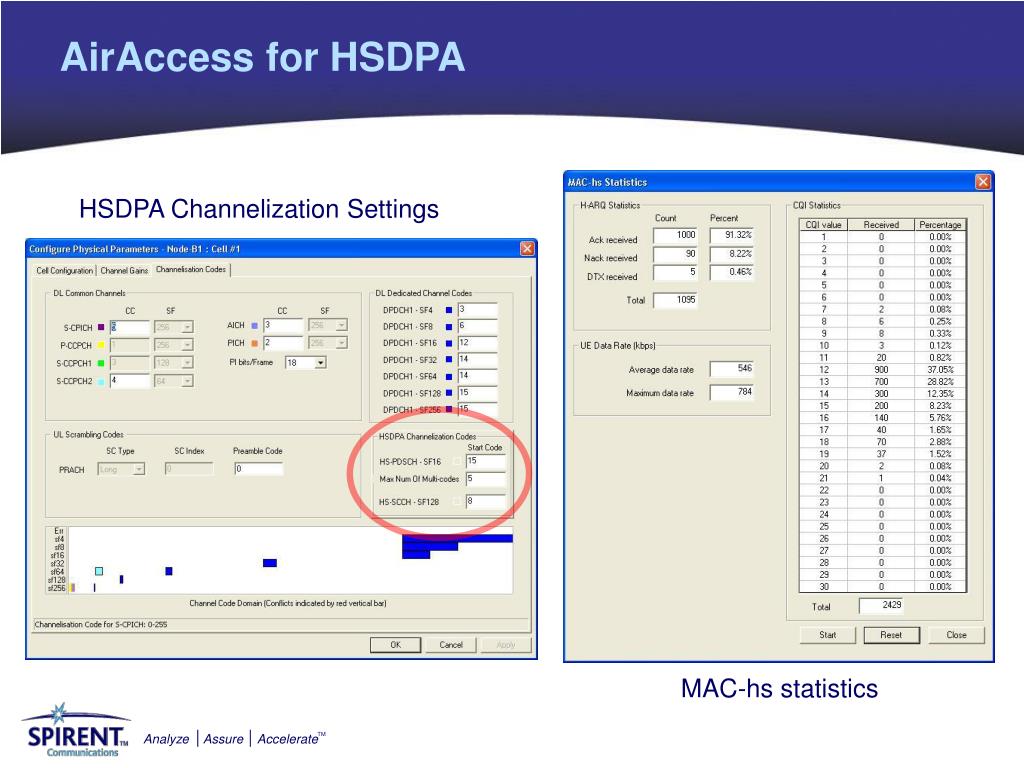Click the S-CCPCH2 cyan color swatch

coord(101,381)
